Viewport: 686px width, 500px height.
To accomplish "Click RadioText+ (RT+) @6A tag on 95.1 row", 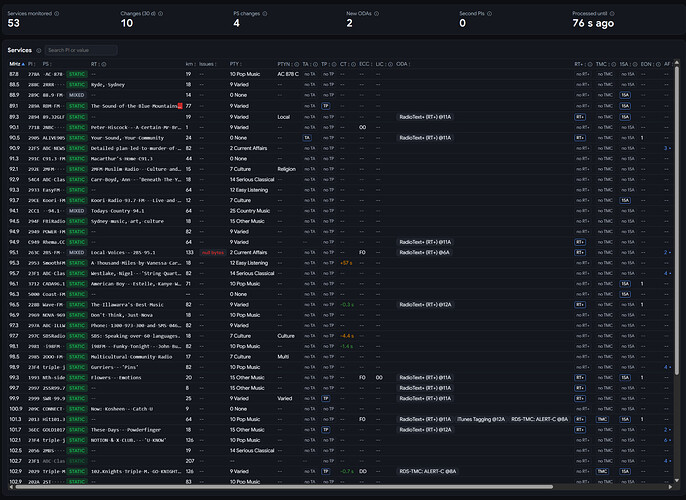I will (x=424, y=252).
